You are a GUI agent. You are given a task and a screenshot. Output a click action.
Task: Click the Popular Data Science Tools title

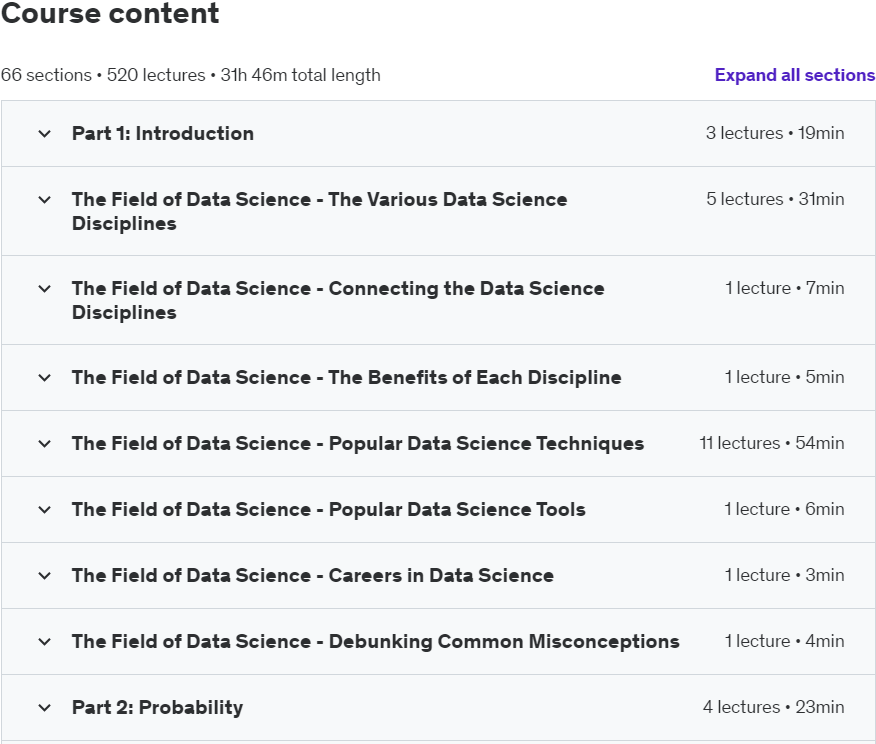point(328,510)
